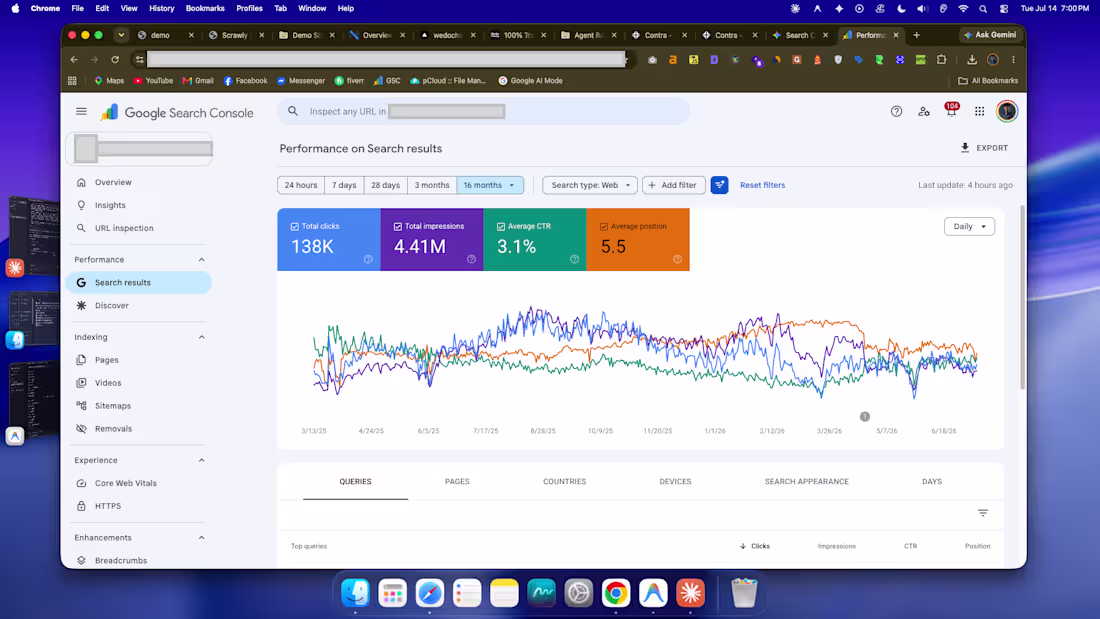Click the users and permissions icon
The height and width of the screenshot is (619, 1100).
924,112
